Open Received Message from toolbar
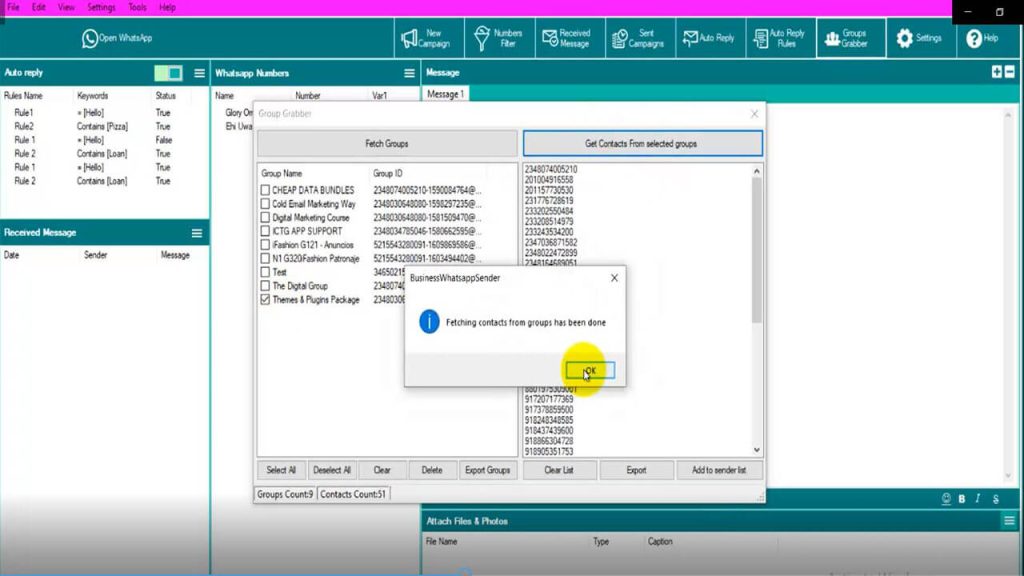The height and width of the screenshot is (576, 1024). [566, 38]
